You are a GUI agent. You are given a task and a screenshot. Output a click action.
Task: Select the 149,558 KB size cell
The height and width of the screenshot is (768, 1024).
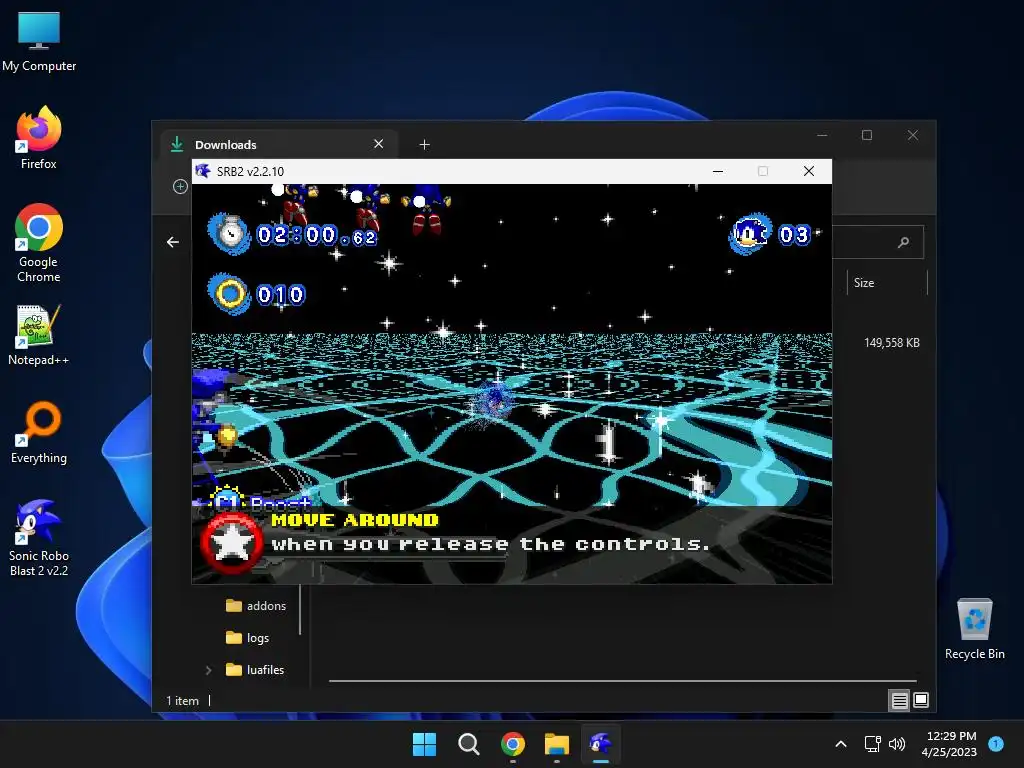[x=891, y=343]
